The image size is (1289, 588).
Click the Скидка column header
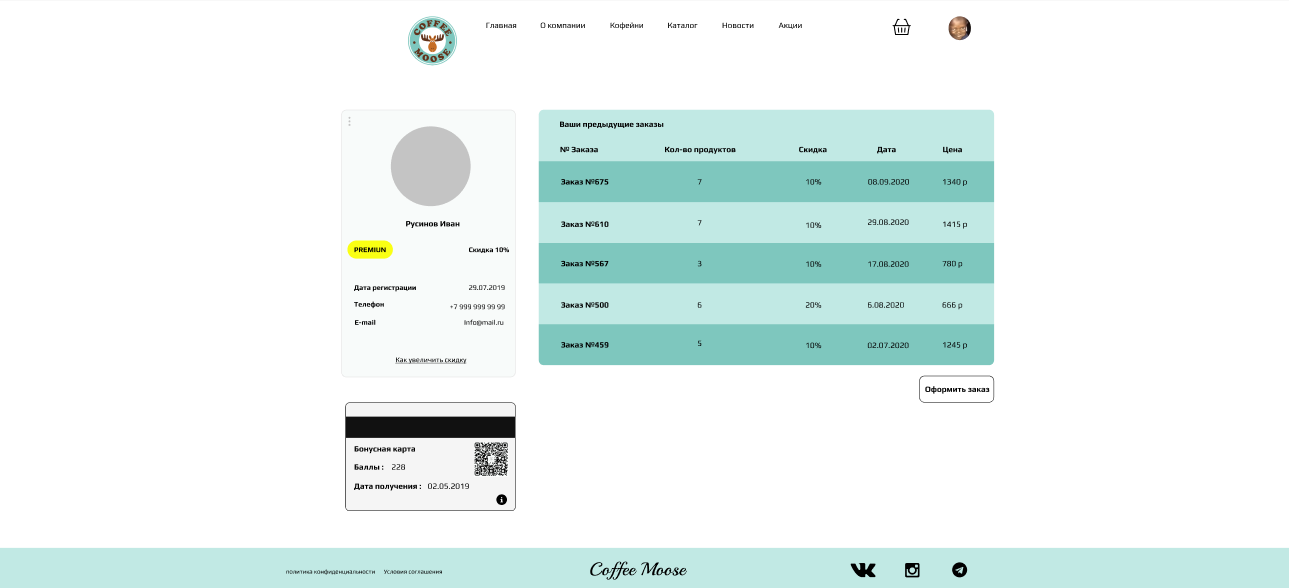(813, 150)
